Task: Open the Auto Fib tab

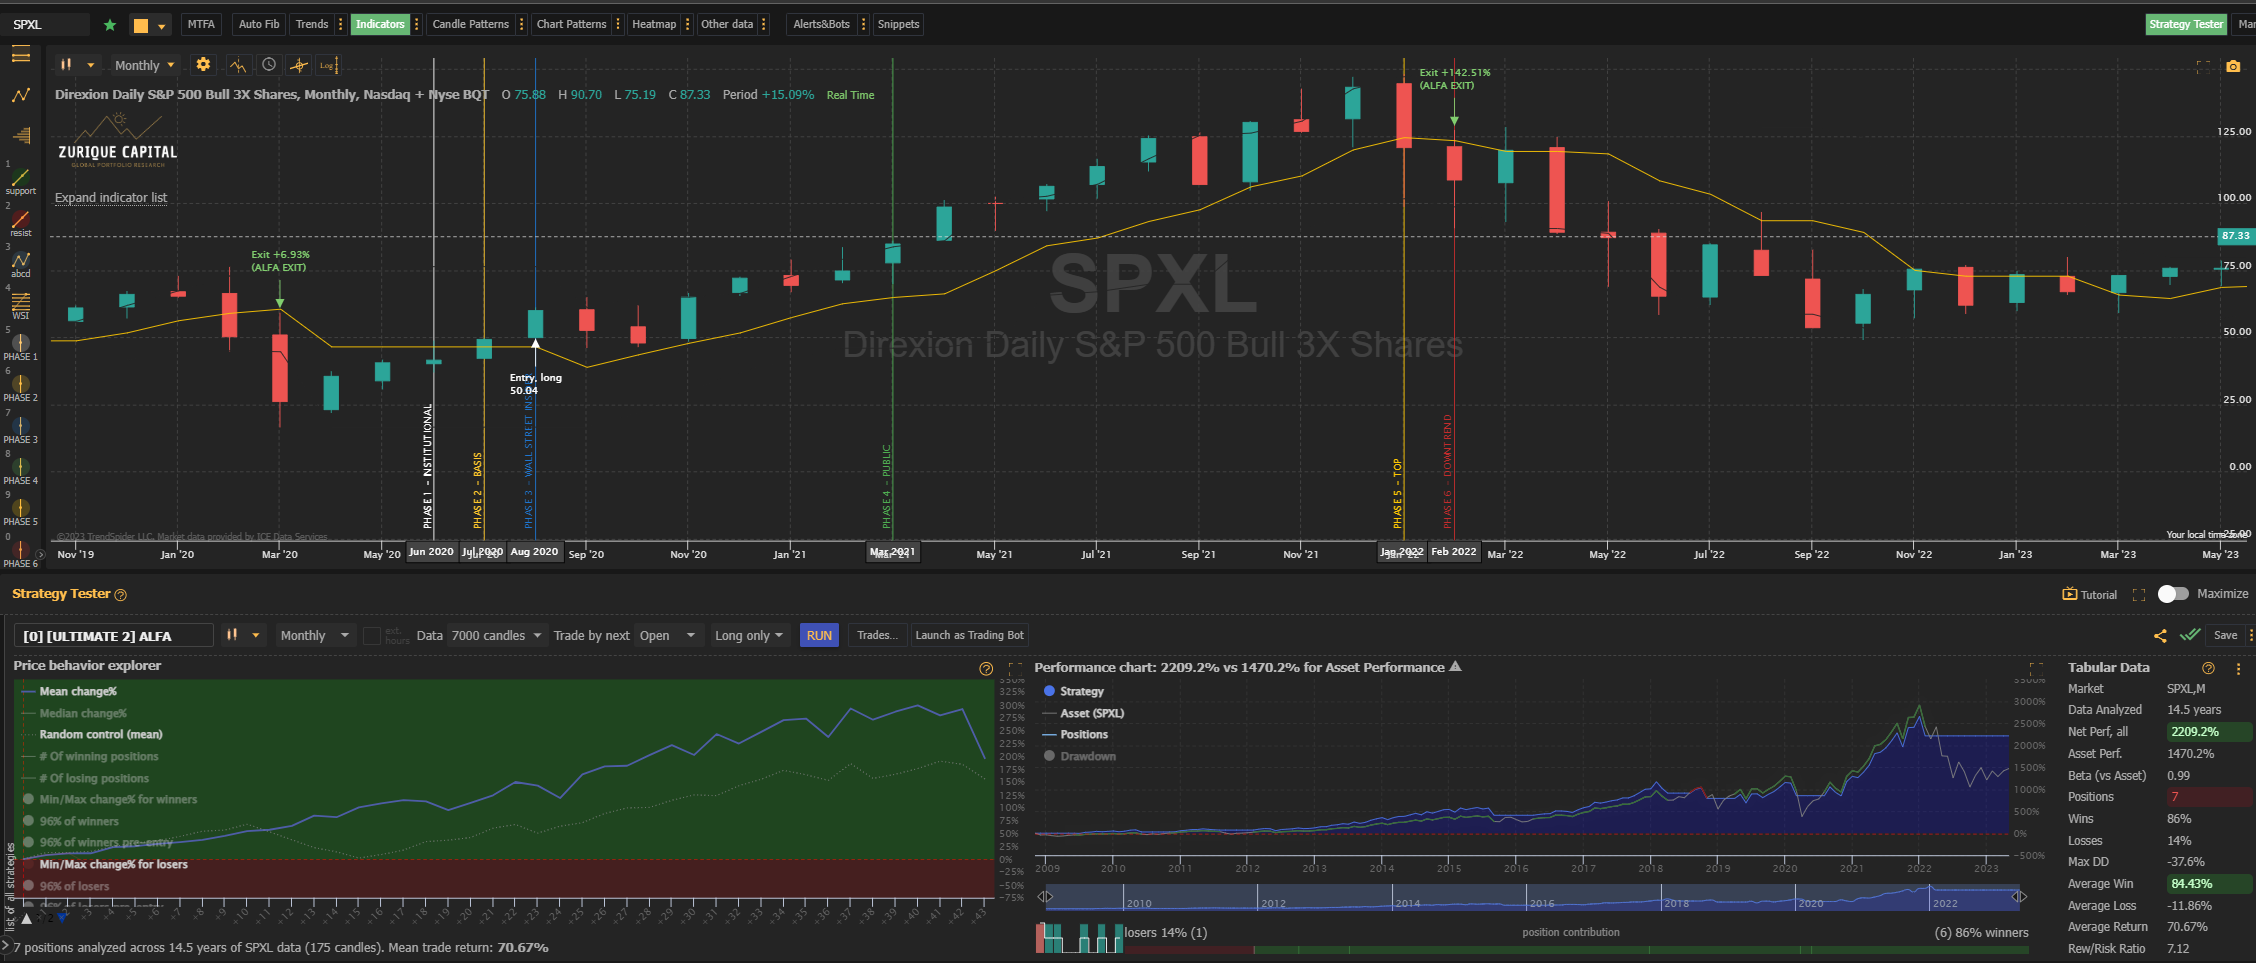Action: click(259, 24)
